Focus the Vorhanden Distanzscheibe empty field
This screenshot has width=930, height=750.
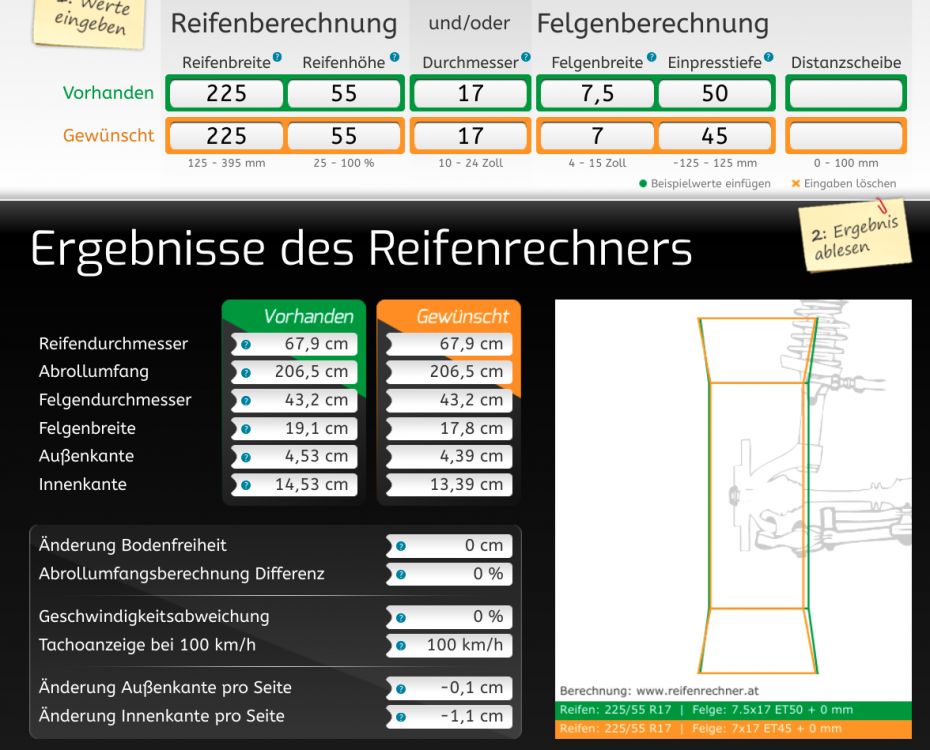click(x=846, y=94)
